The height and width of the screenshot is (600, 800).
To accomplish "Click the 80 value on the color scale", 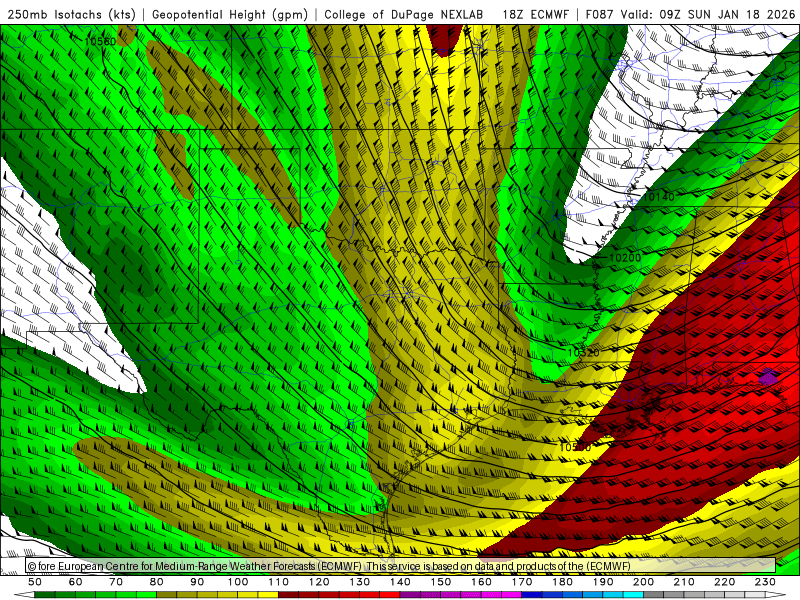I will click(157, 582).
